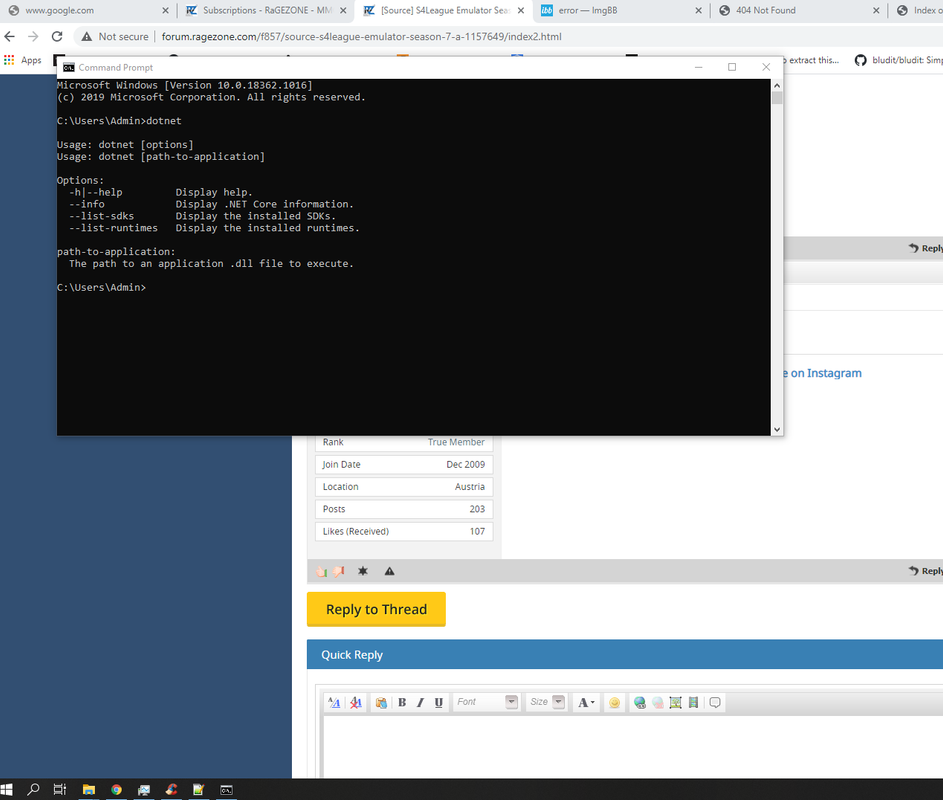This screenshot has height=800, width=943.
Task: Click Chrome icon on taskbar
Action: pos(117,789)
